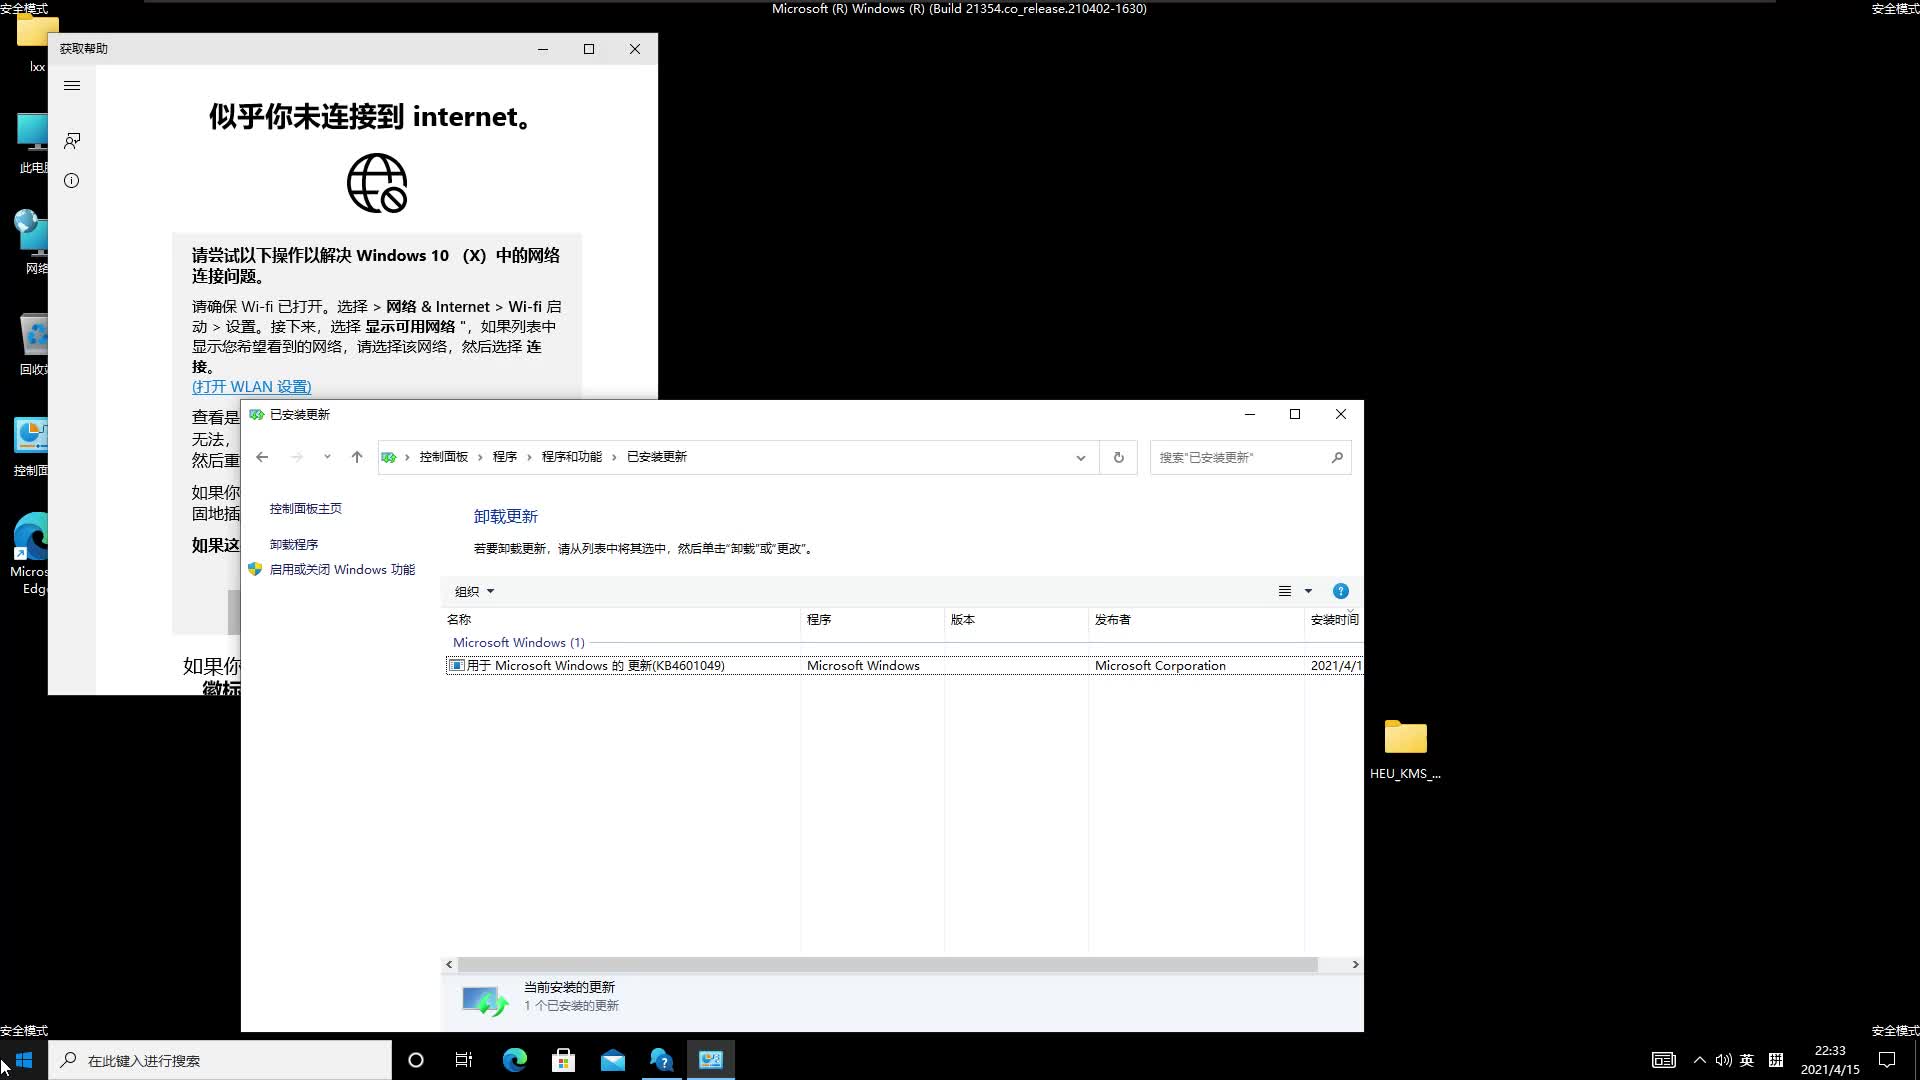Open the HEU_KMS folder on desktop

1405,750
